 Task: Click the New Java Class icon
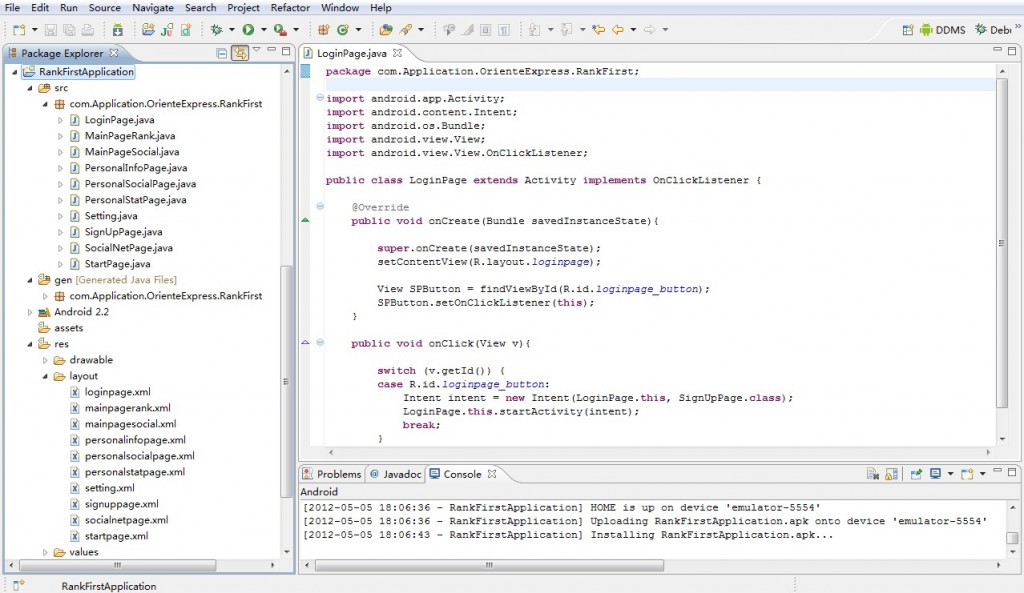343,30
